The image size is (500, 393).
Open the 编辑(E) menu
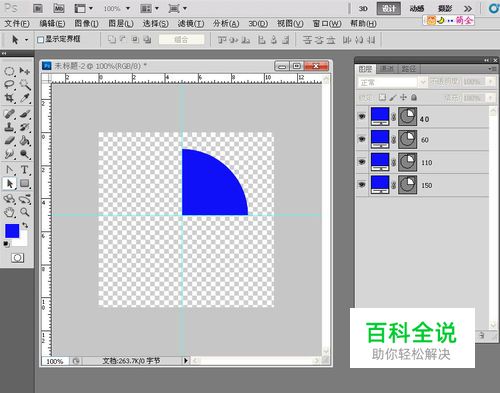click(52, 23)
